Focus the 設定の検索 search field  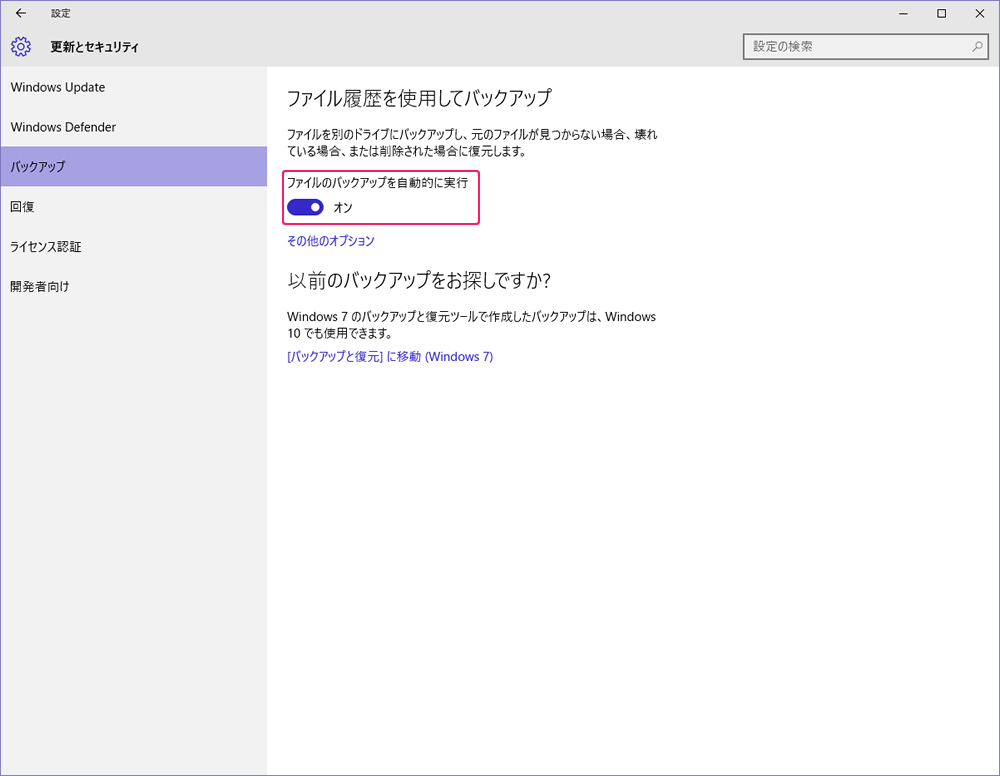click(865, 47)
